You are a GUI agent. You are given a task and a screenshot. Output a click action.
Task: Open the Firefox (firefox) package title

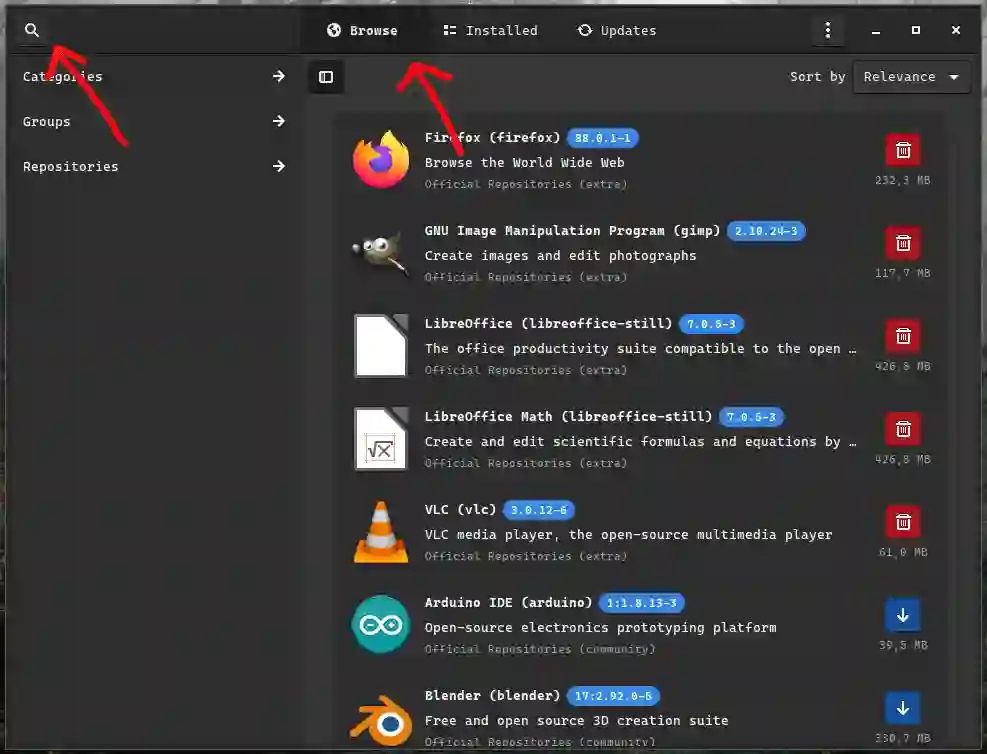(492, 138)
